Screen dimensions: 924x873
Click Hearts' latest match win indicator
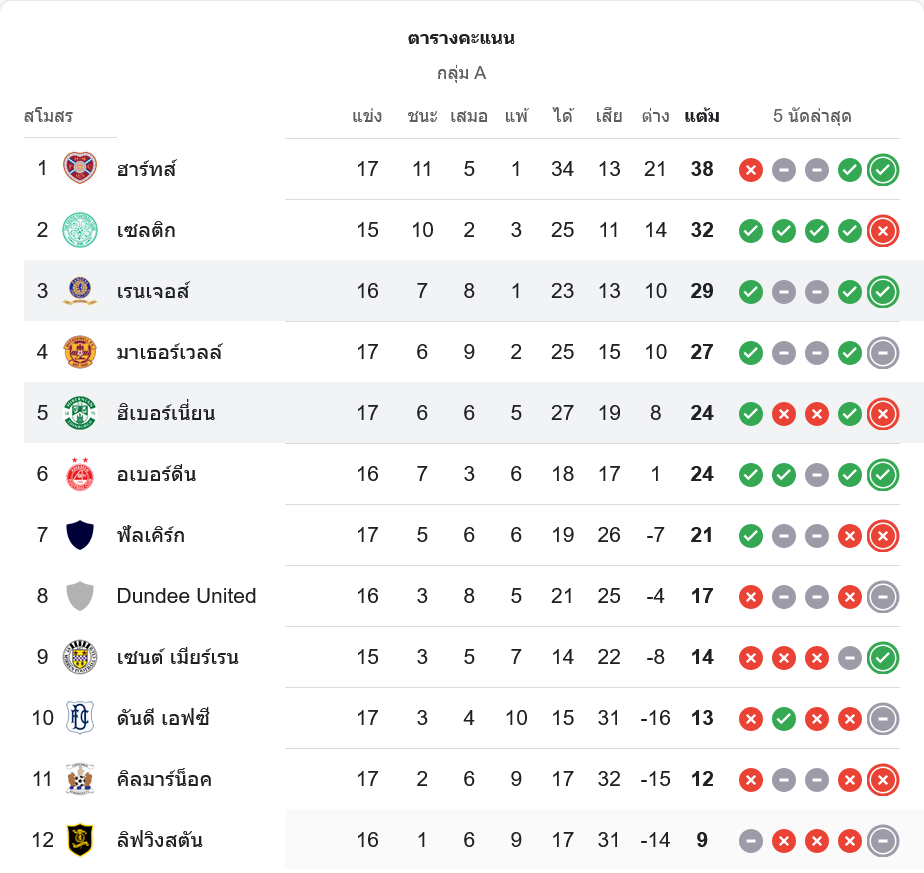click(882, 169)
